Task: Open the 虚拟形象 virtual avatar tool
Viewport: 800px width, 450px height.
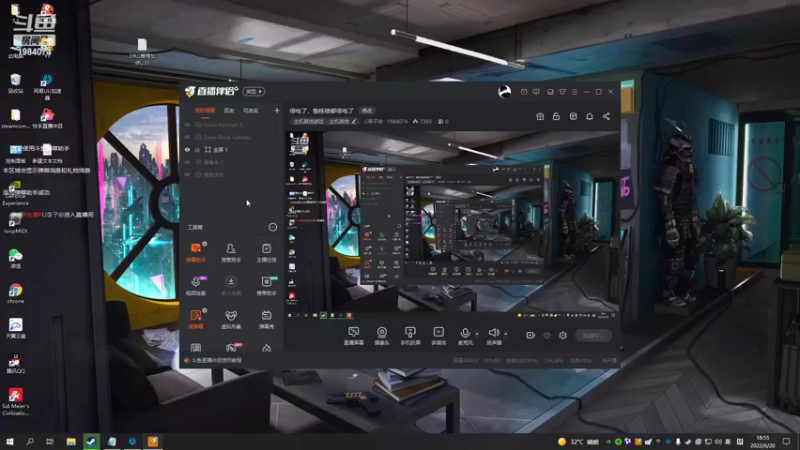Action: [231, 319]
